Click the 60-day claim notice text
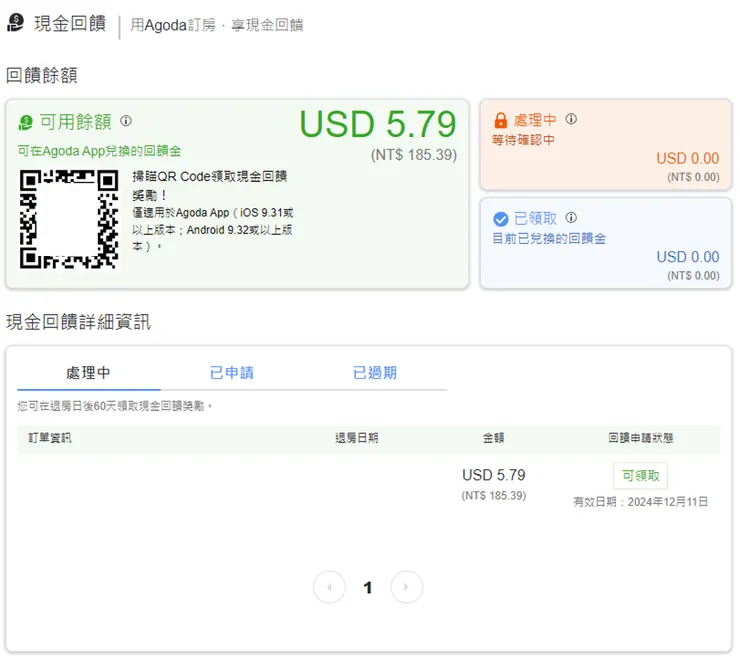Image resolution: width=740 pixels, height=663 pixels. (x=115, y=406)
